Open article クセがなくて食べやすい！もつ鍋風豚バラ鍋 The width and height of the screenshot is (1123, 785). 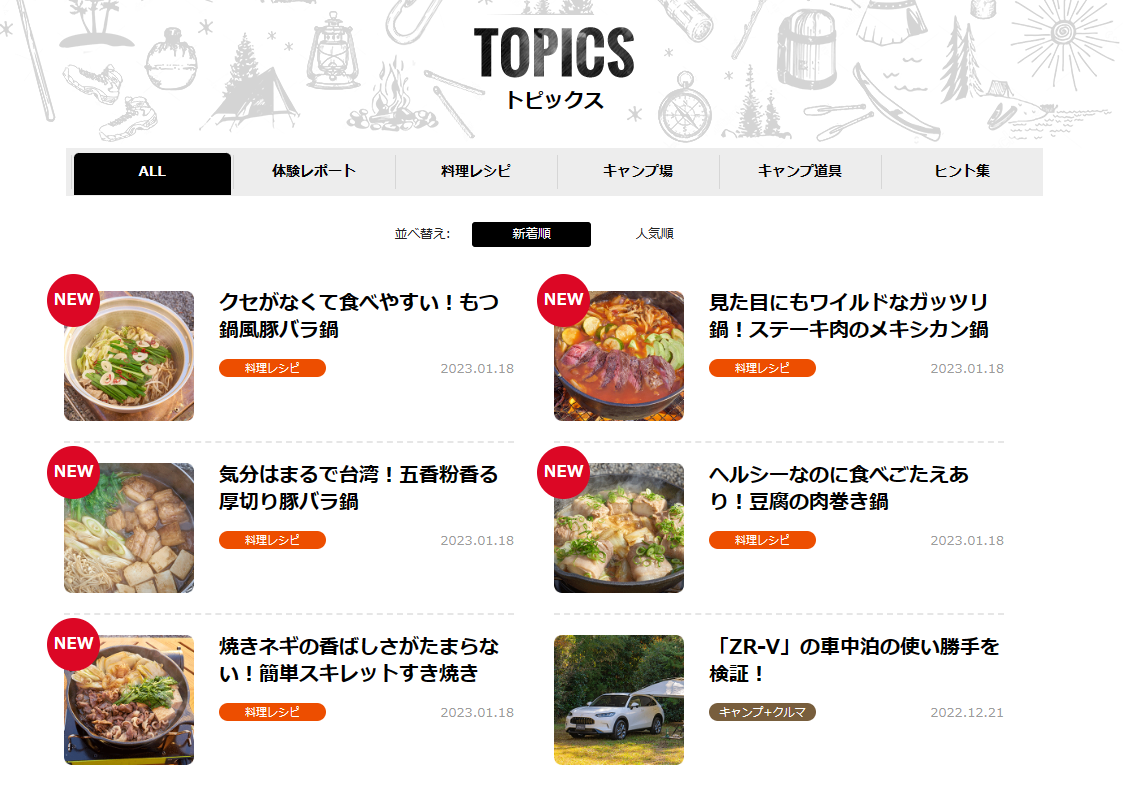click(x=359, y=316)
